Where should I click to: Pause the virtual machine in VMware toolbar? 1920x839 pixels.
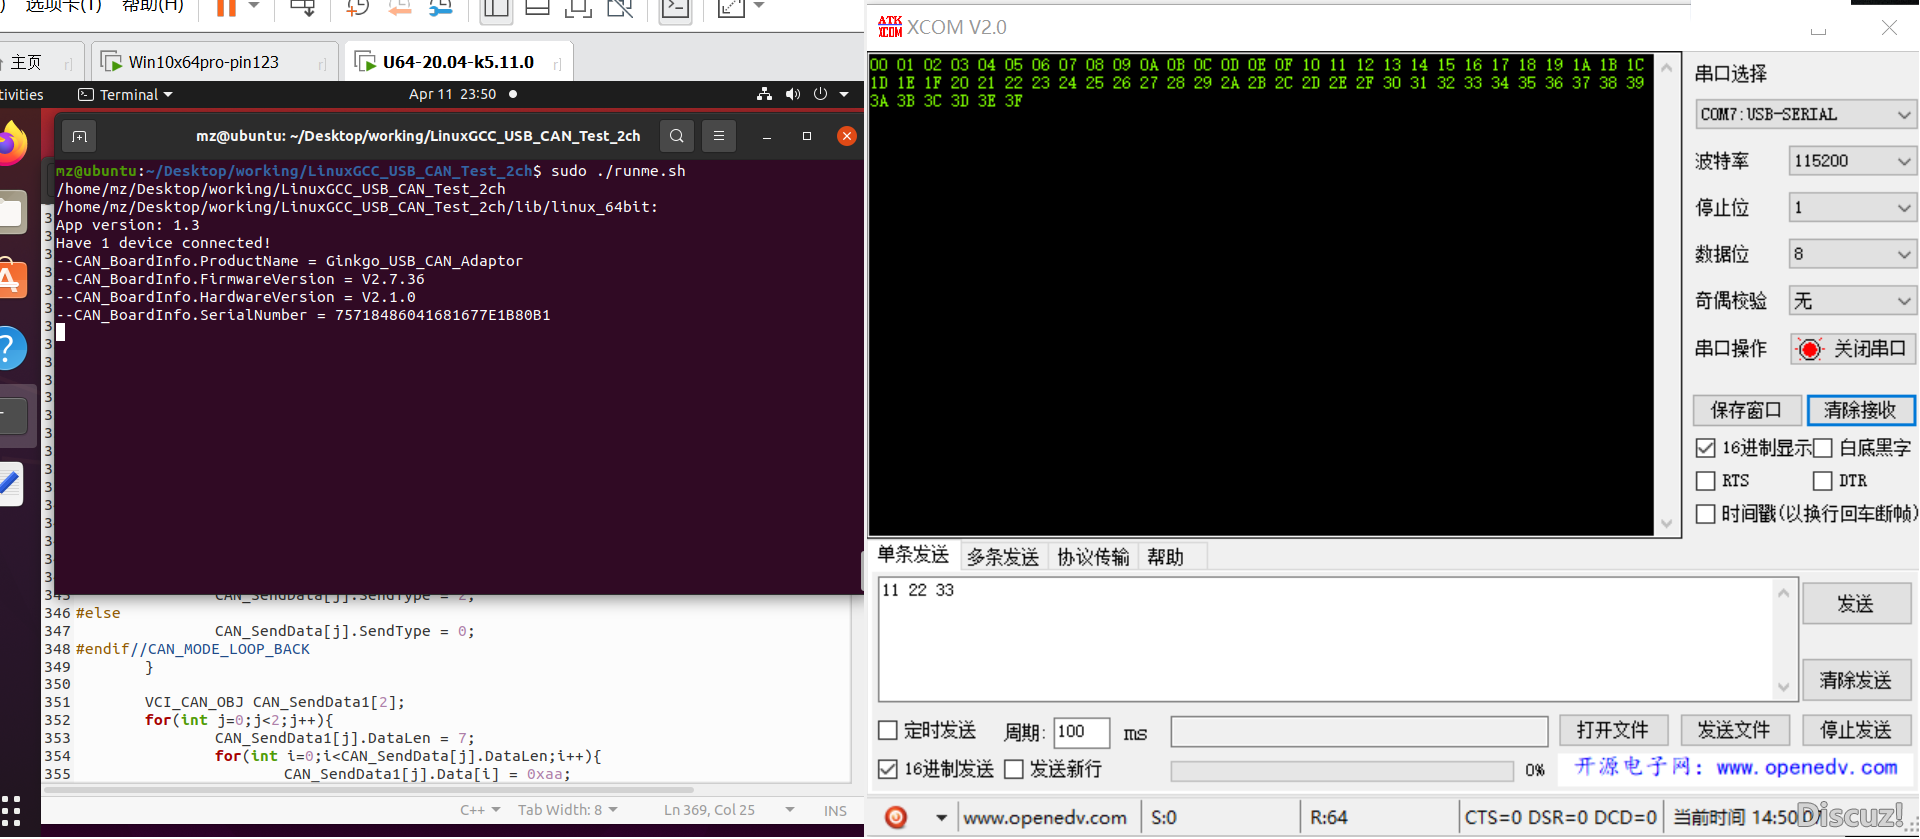pos(227,7)
